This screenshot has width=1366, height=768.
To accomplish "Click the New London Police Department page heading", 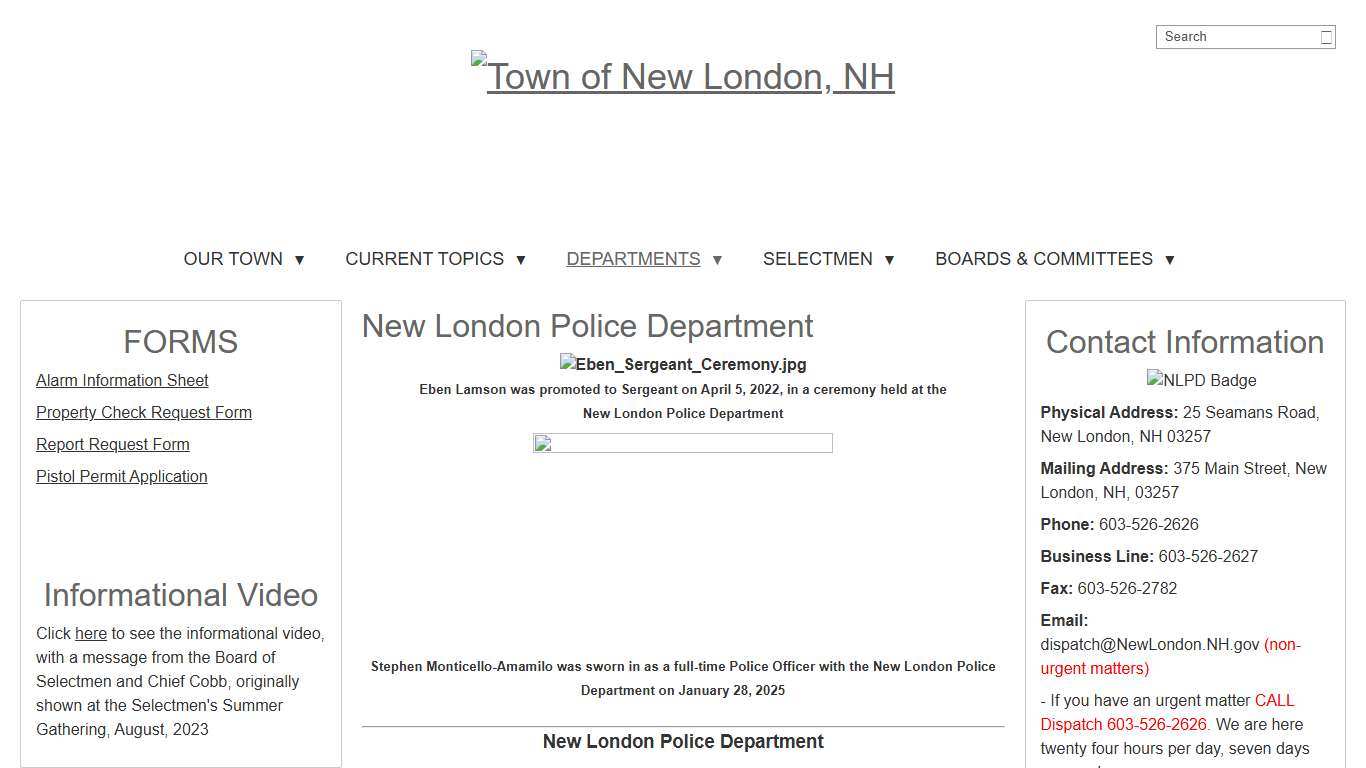I will (588, 326).
